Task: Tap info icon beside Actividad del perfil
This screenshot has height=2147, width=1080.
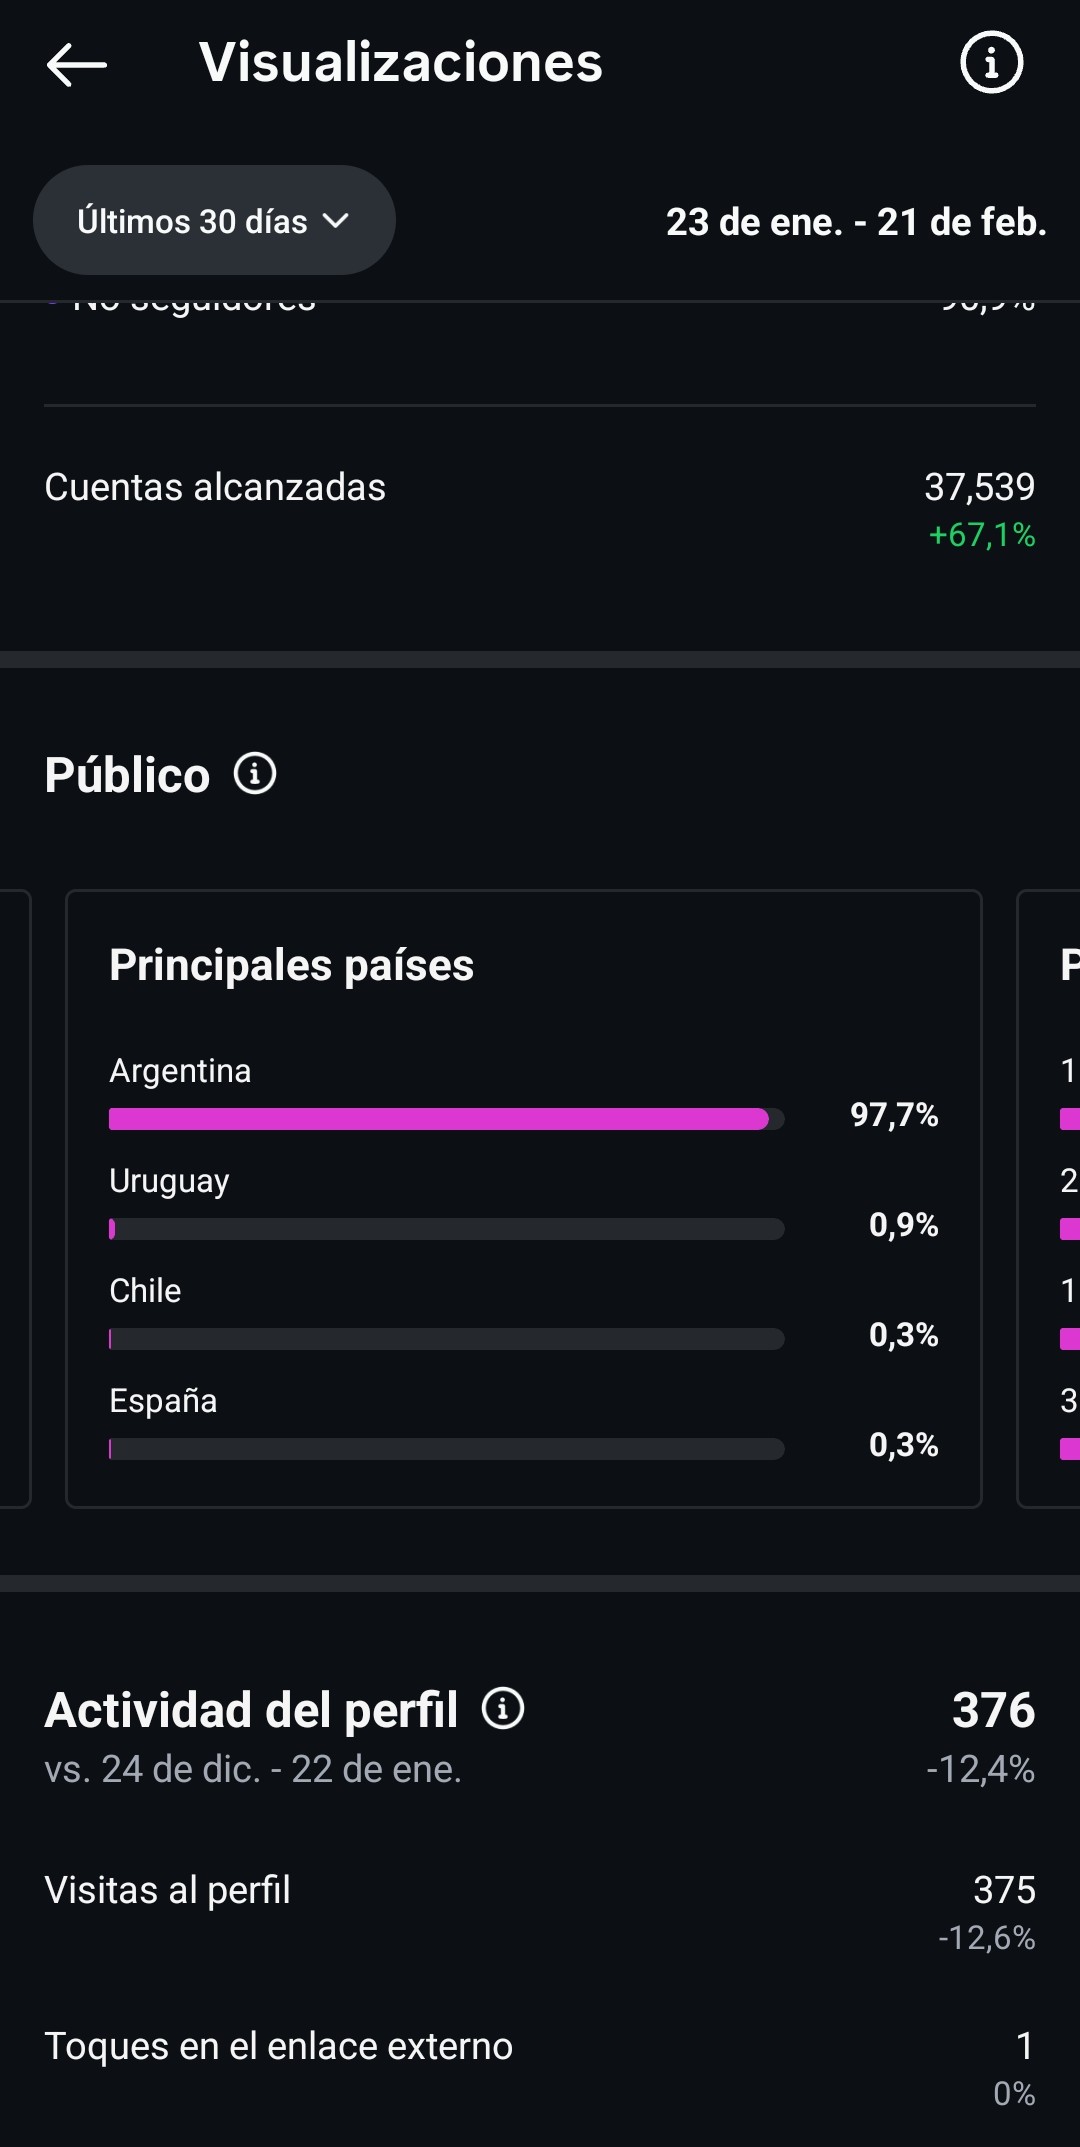Action: click(x=503, y=1708)
